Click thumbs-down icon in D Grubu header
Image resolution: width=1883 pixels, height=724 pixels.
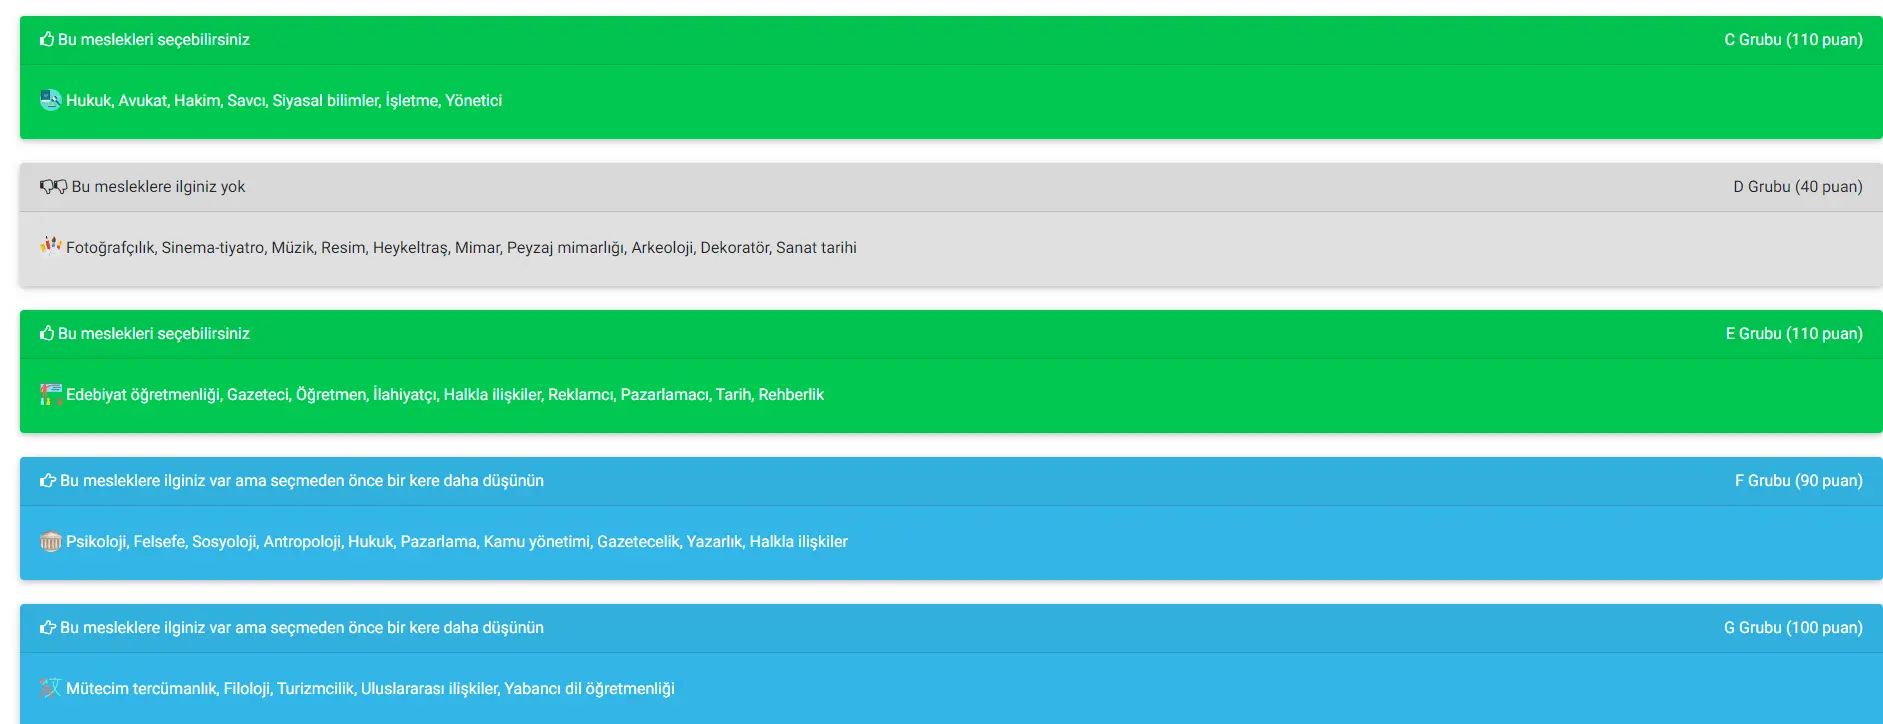pos(54,186)
